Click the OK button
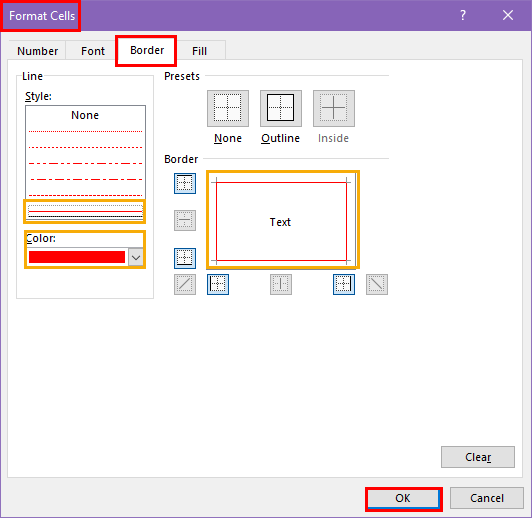Screen dimensions: 532x518 tap(403, 498)
